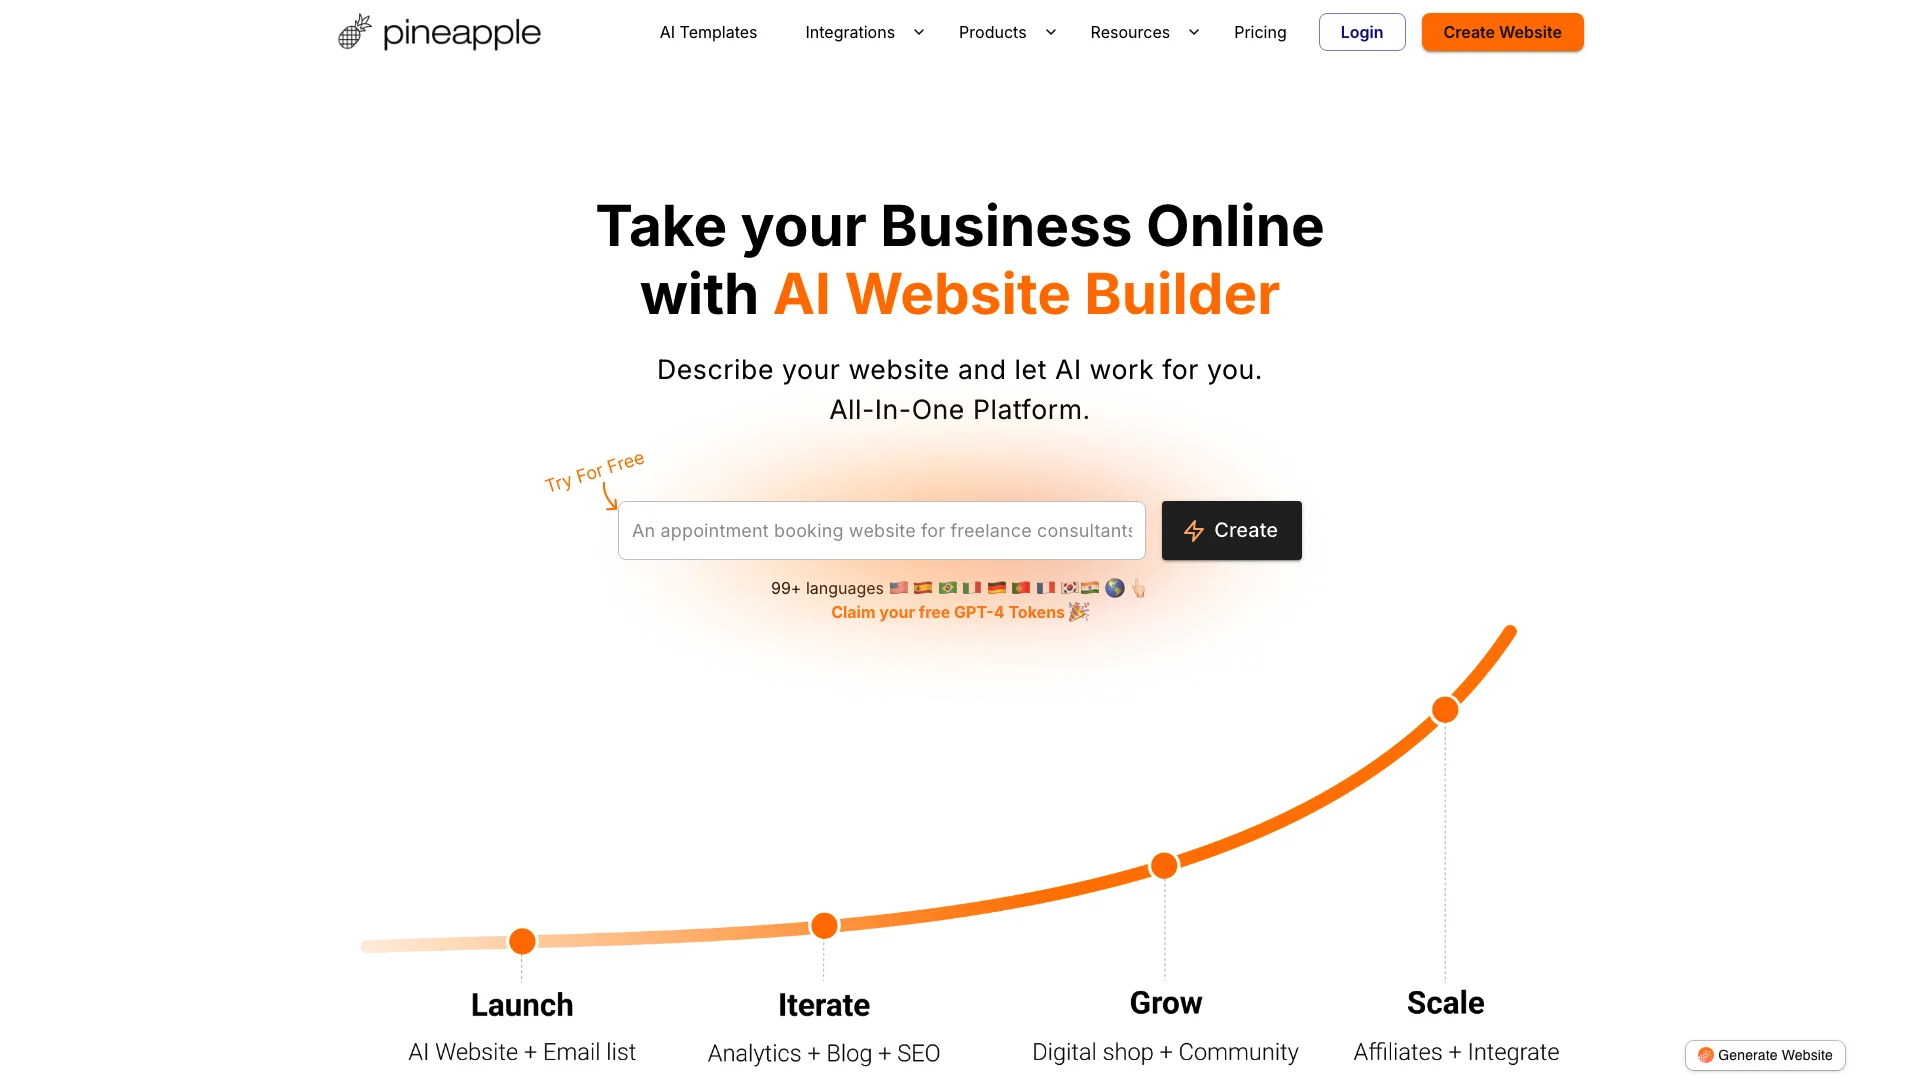
Task: Click the Pineapple logo icon
Action: 352,32
